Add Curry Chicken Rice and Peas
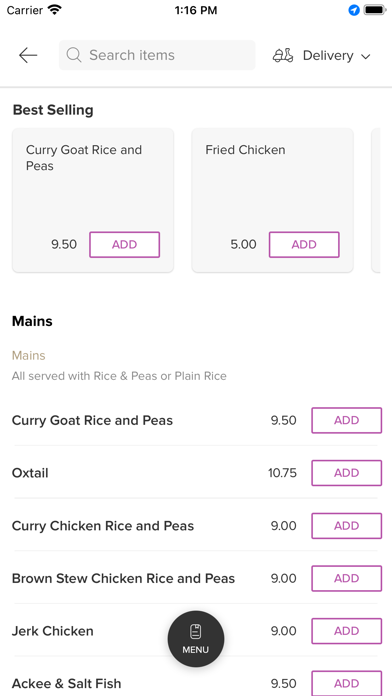392x696 pixels. pyautogui.click(x=347, y=526)
